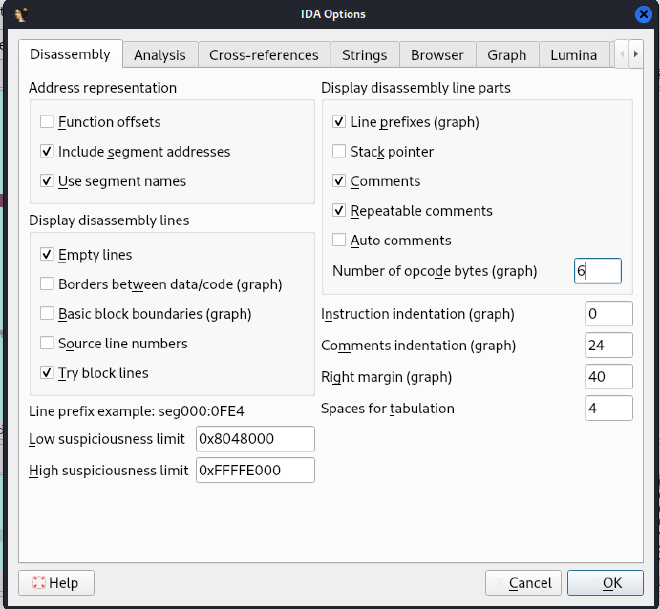Screen dimensions: 660x609
Task: Uncheck the Comments checkbox
Action: [339, 181]
